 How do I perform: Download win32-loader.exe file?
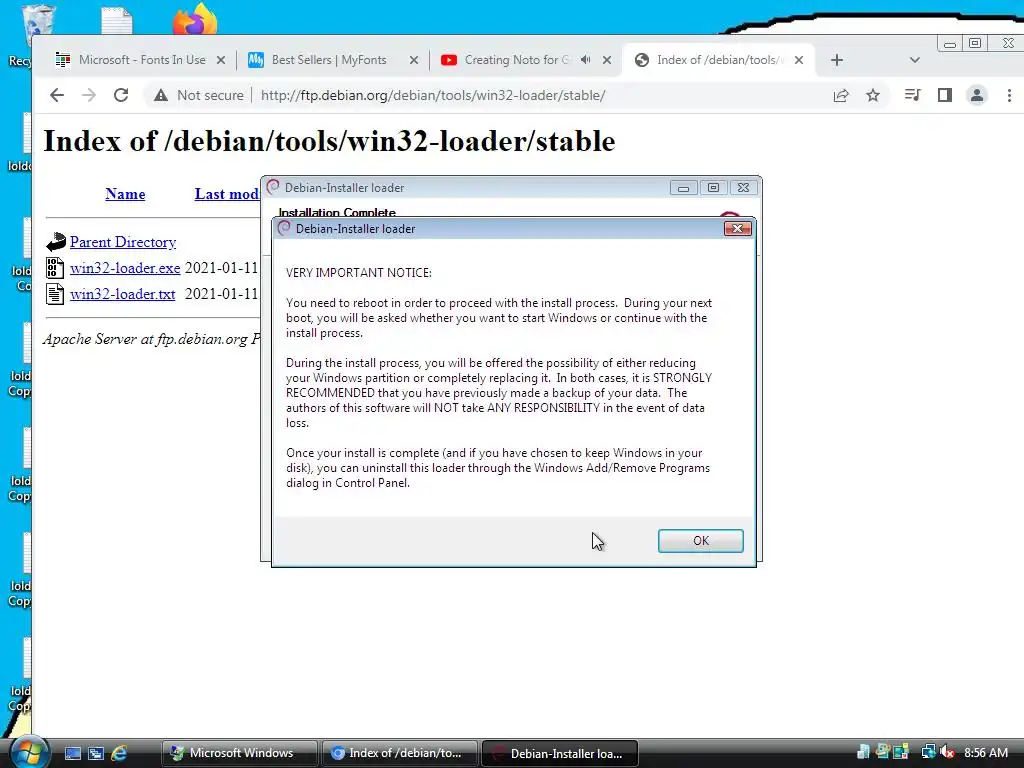(x=125, y=268)
